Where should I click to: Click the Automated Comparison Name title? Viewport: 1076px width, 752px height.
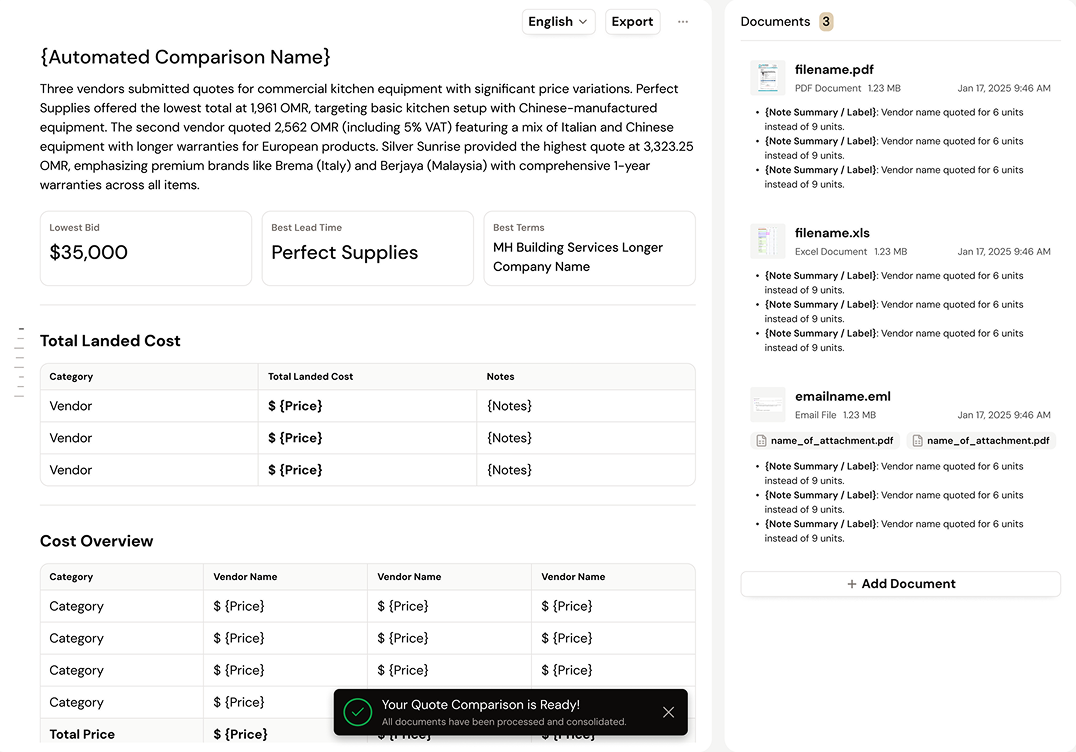click(x=185, y=57)
